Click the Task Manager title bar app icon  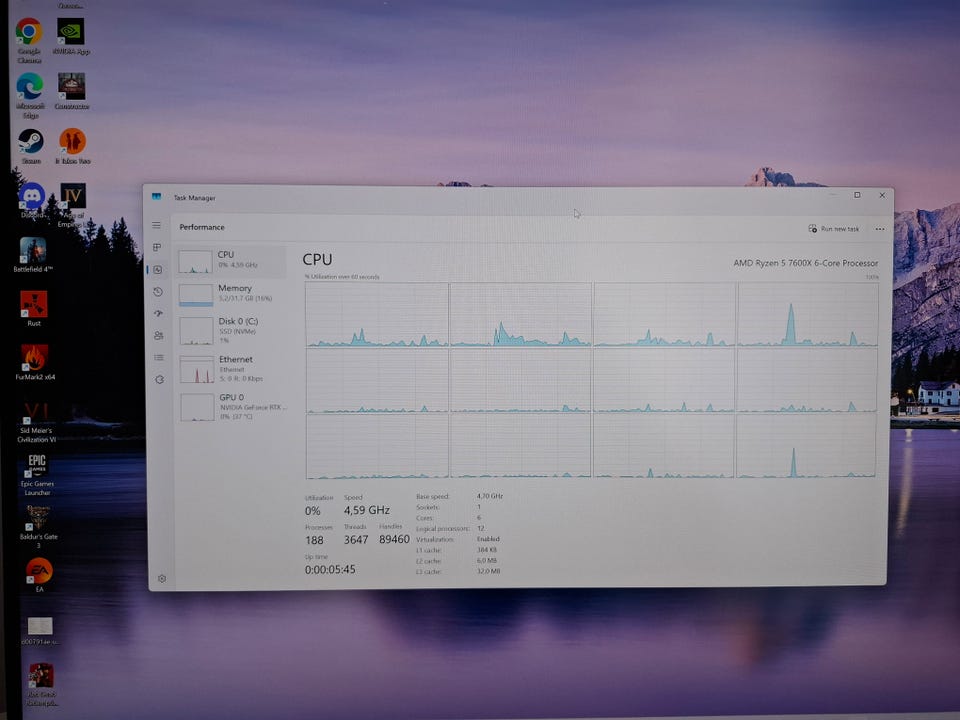tap(156, 197)
